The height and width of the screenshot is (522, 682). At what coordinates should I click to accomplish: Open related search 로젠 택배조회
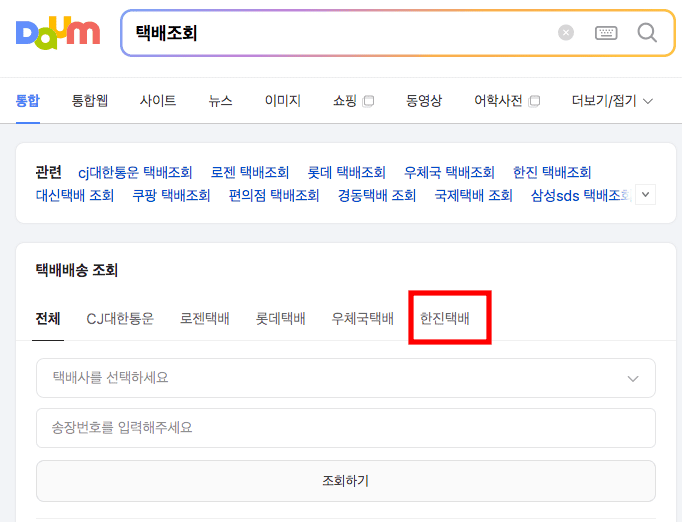(250, 173)
